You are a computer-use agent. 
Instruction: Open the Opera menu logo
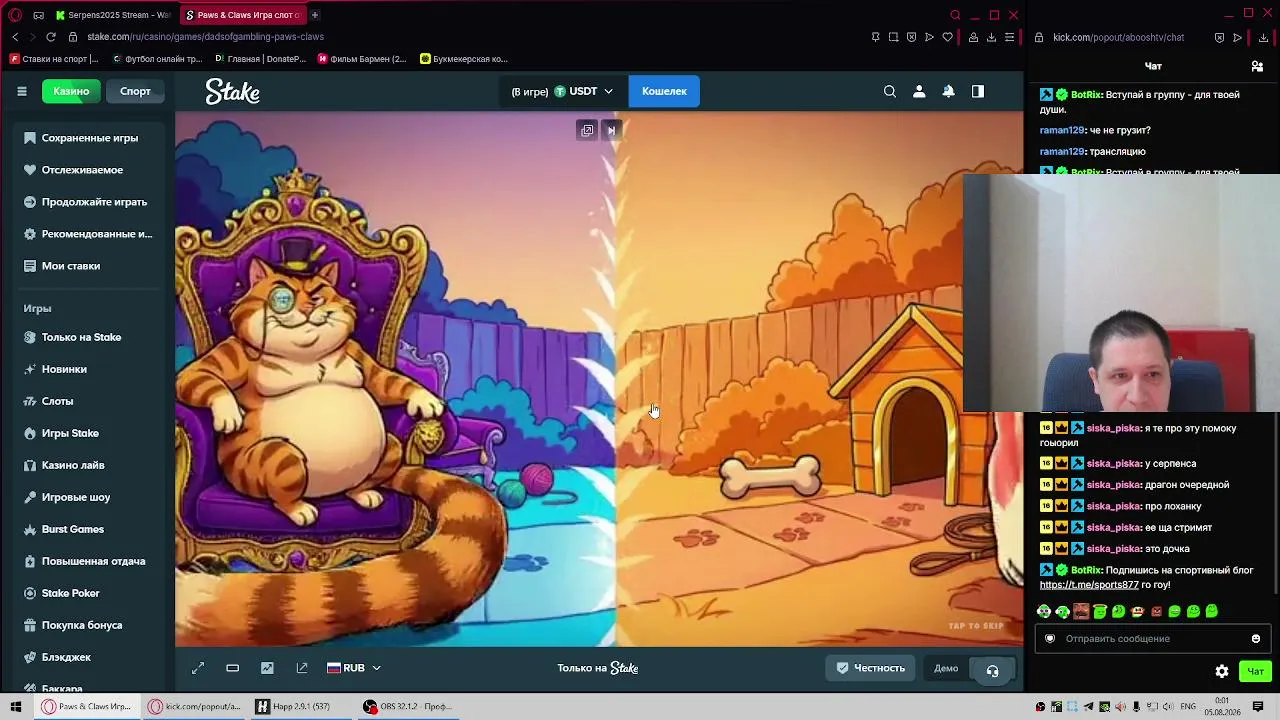click(15, 15)
